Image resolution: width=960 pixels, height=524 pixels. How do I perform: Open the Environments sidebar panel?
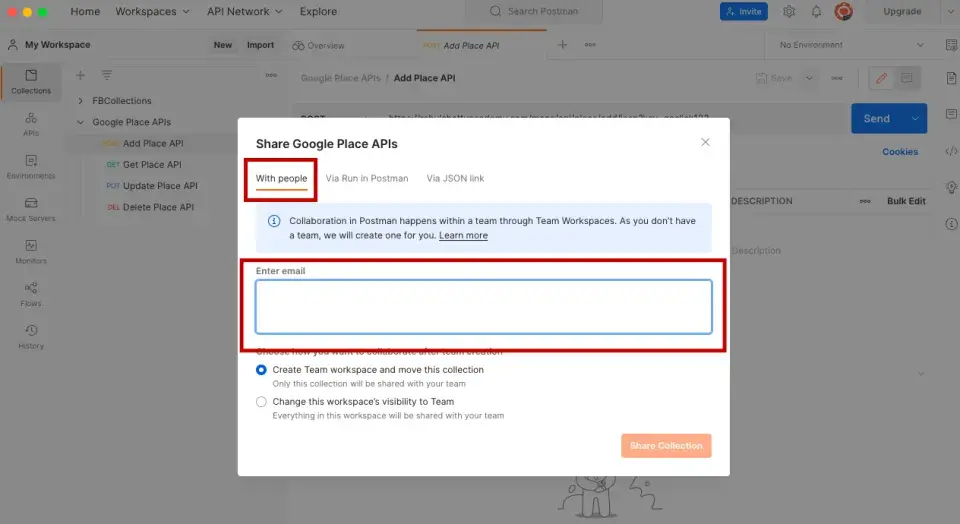[x=31, y=167]
